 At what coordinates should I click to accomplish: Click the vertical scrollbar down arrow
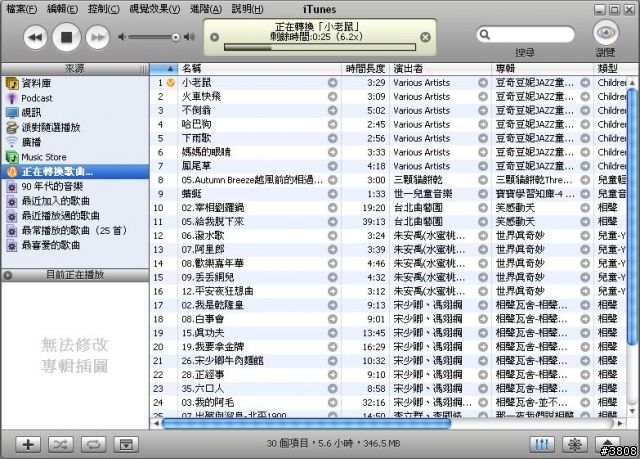tap(632, 411)
